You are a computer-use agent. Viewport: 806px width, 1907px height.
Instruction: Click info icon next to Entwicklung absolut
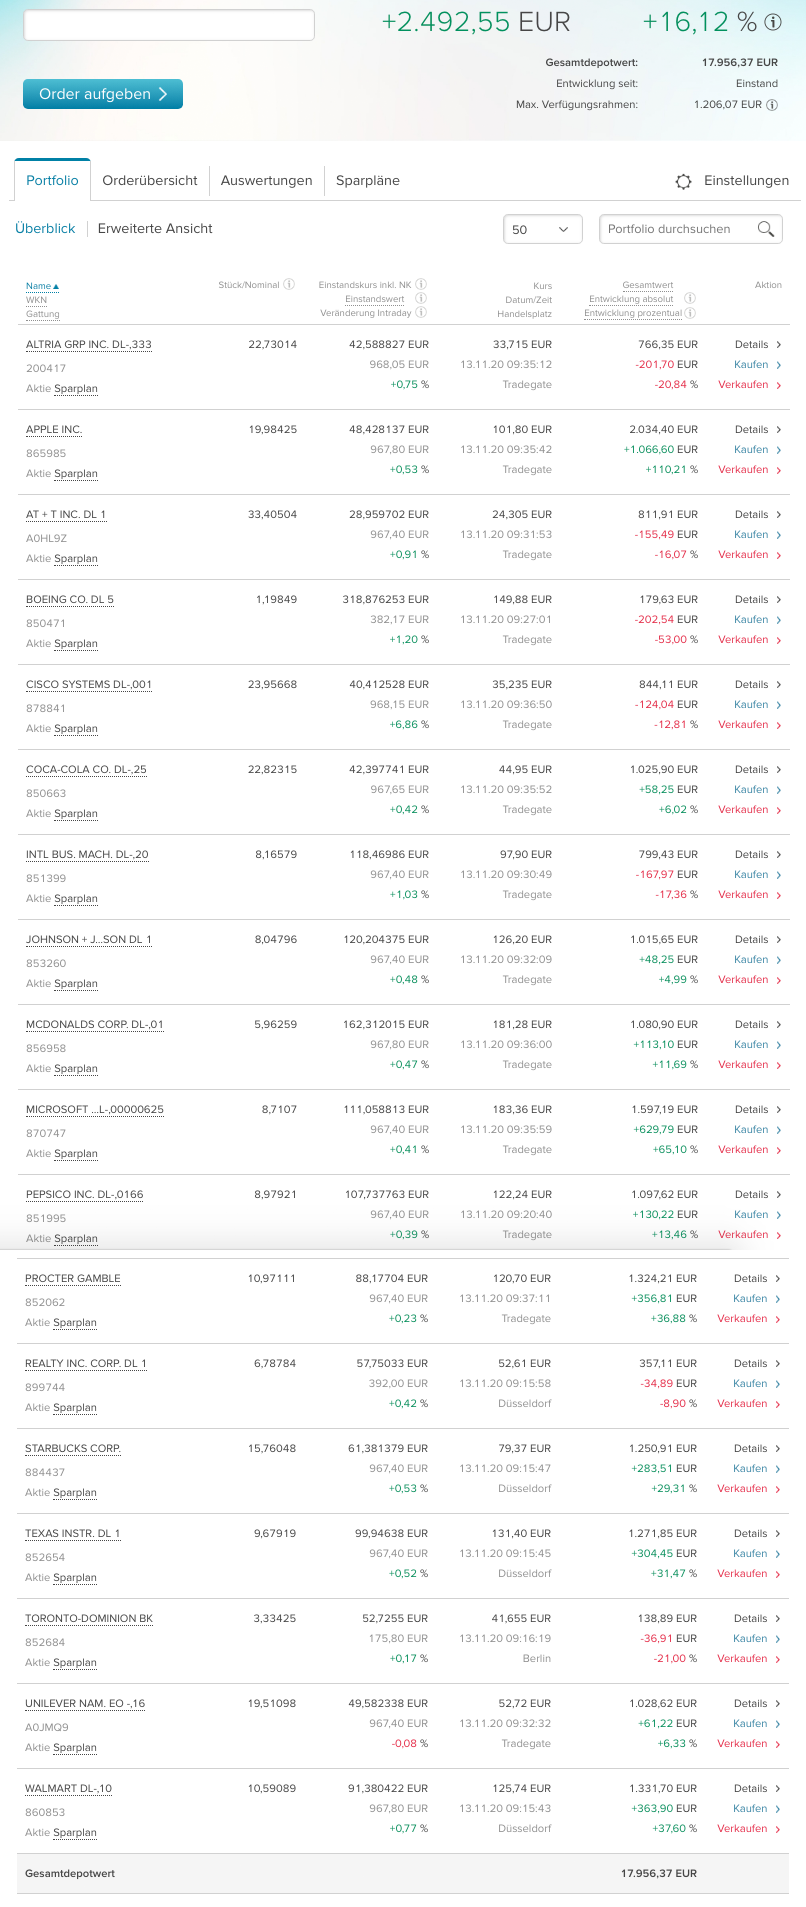(x=690, y=298)
